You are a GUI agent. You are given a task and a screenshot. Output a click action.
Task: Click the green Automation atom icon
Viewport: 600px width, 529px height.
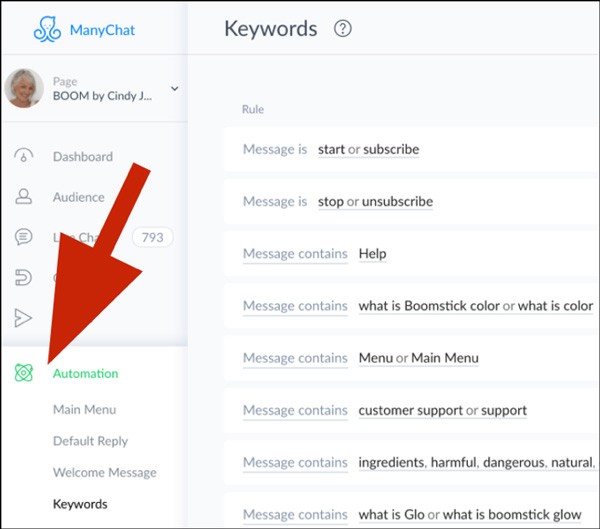click(24, 372)
